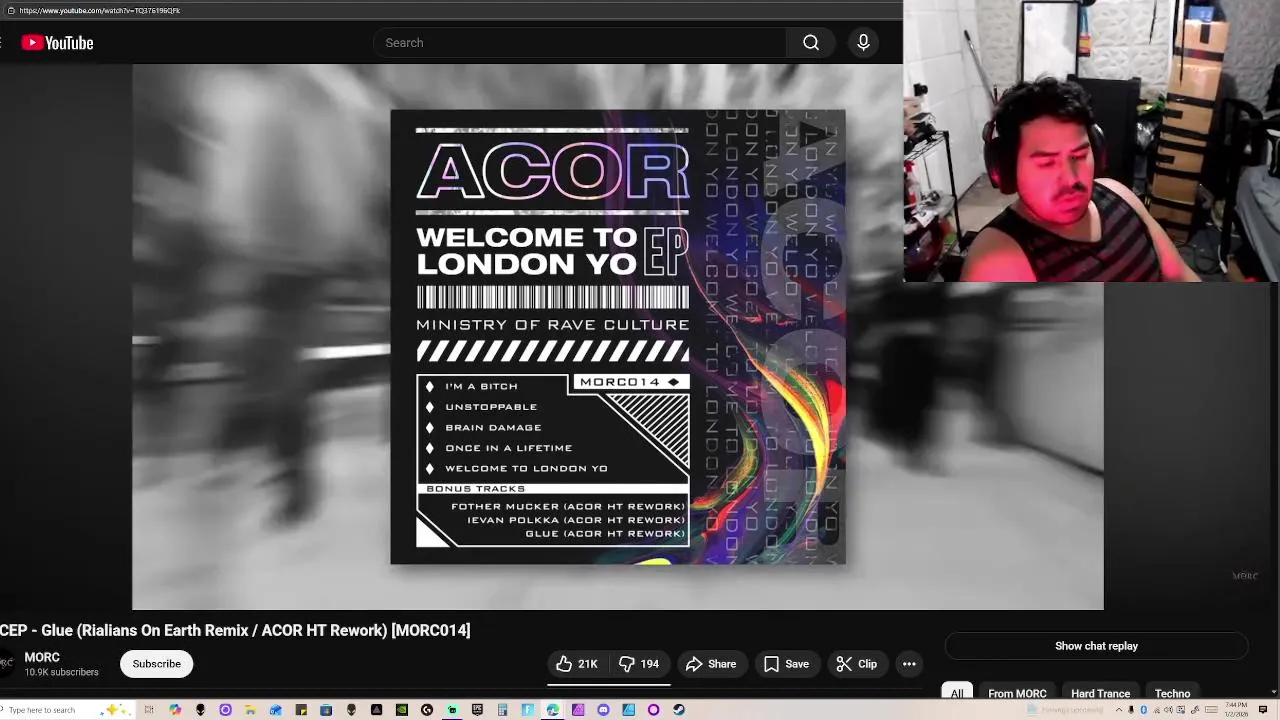1280x720 pixels.
Task: Select the From MORC chip
Action: (1017, 693)
